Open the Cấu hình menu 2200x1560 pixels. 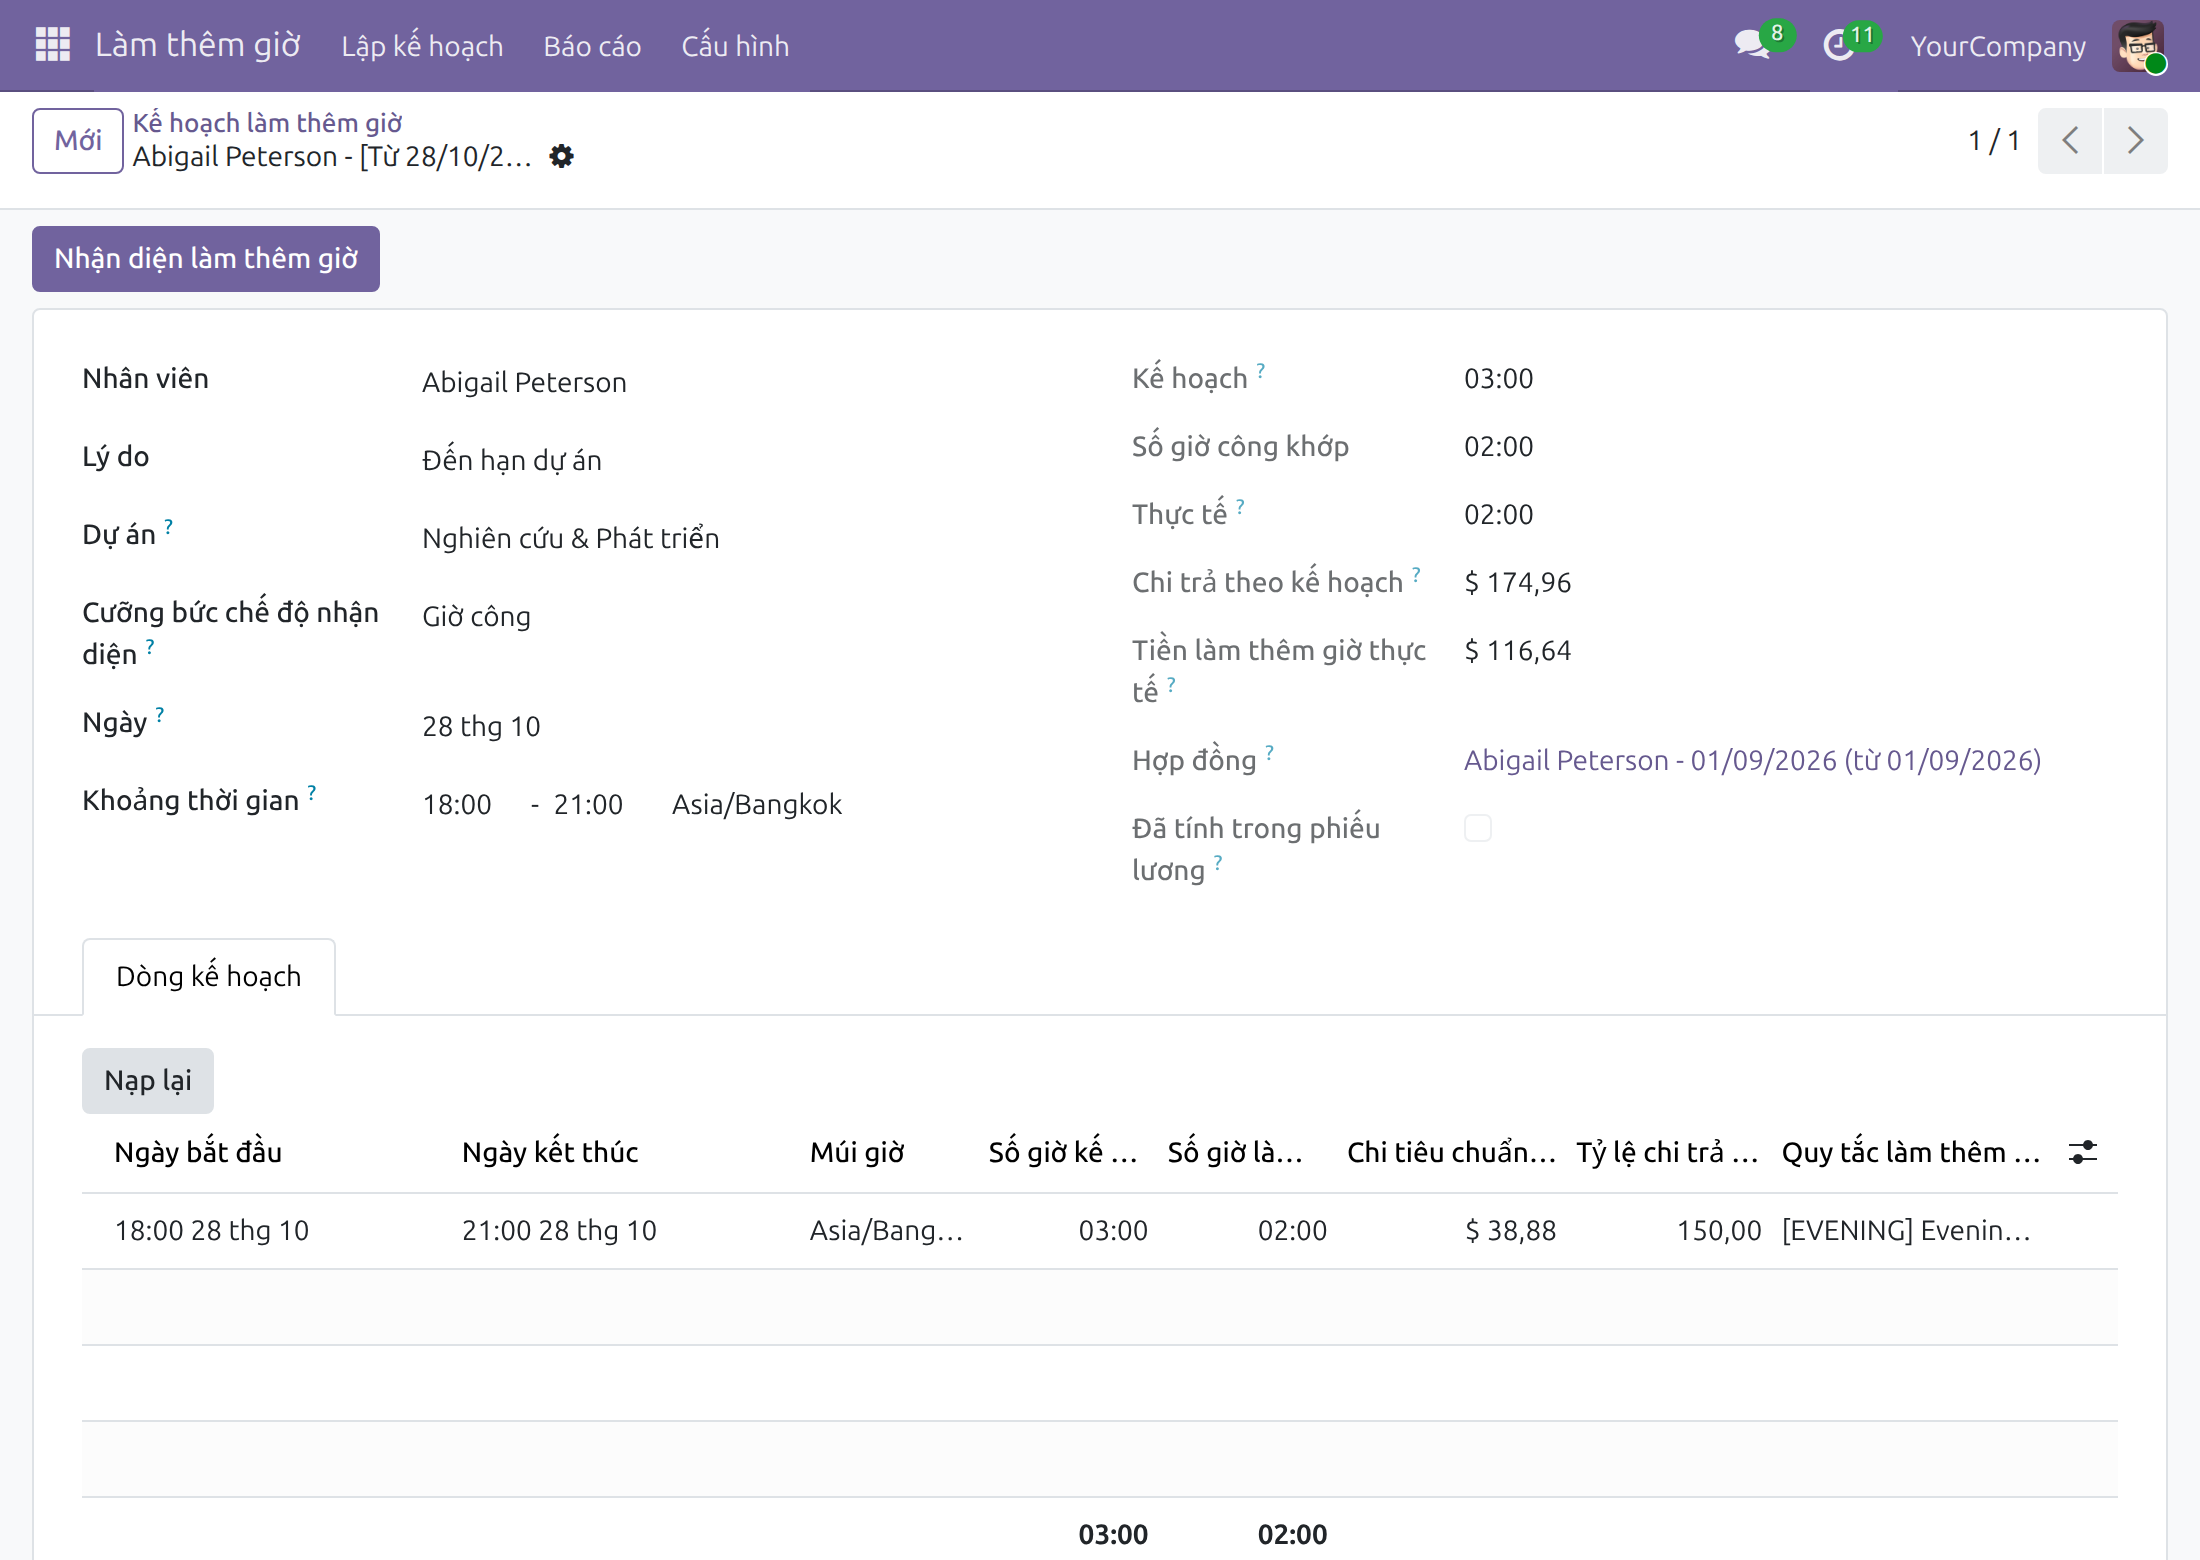tap(735, 46)
